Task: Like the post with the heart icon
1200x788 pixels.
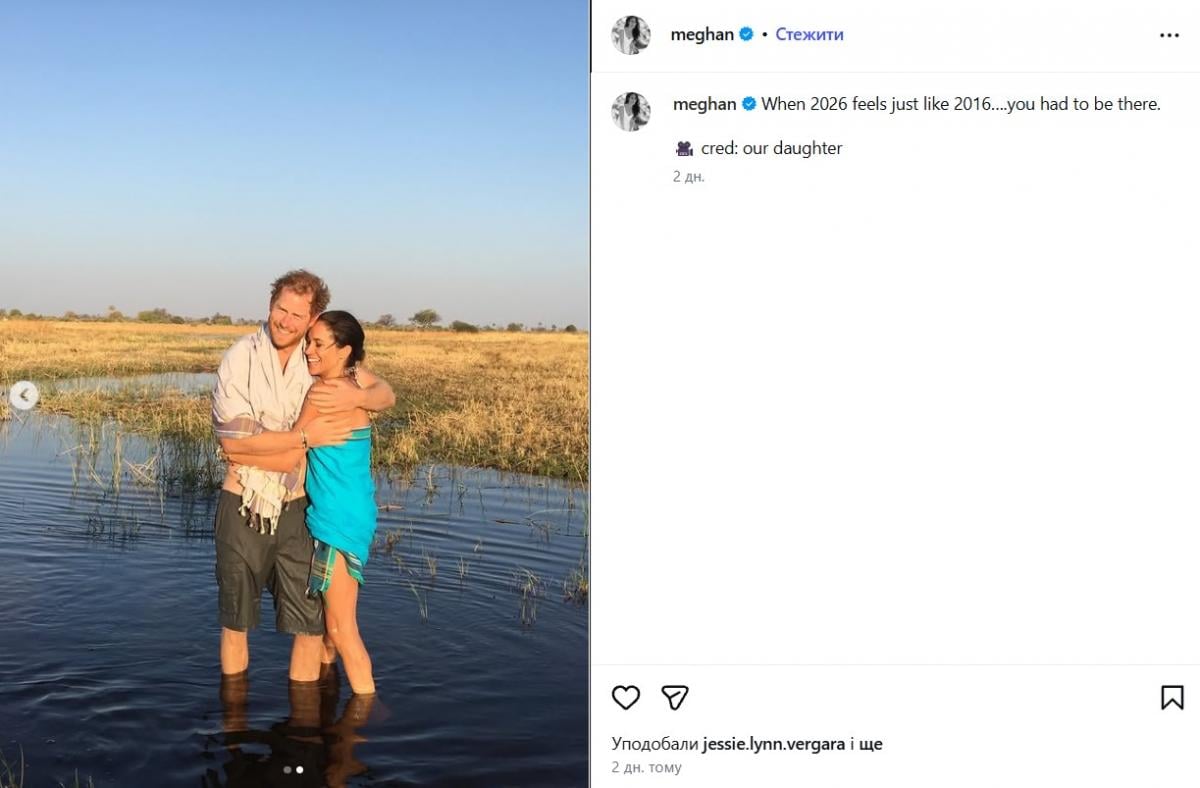Action: pos(625,697)
